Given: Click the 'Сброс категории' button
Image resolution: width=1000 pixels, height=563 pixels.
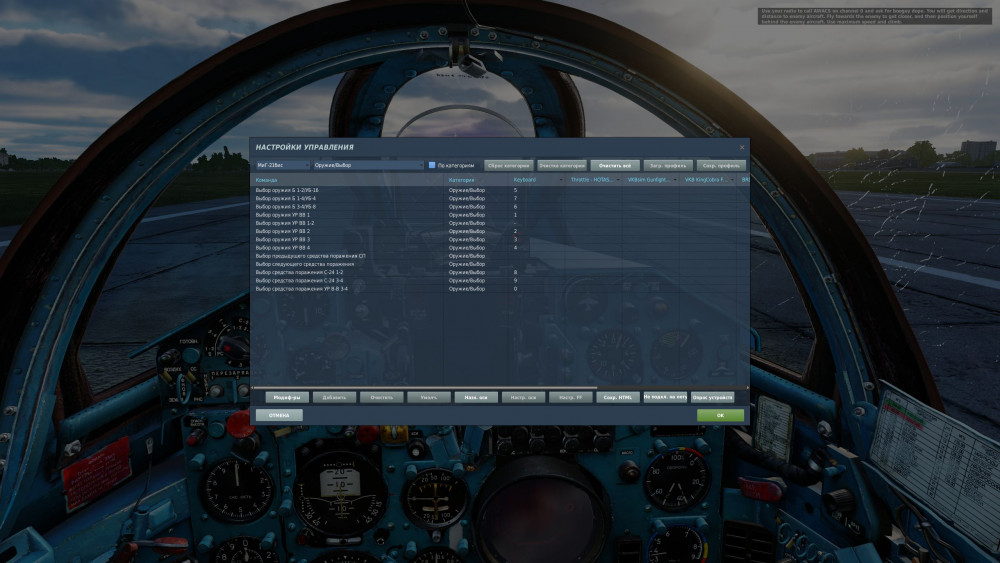Looking at the screenshot, I should click(x=508, y=165).
